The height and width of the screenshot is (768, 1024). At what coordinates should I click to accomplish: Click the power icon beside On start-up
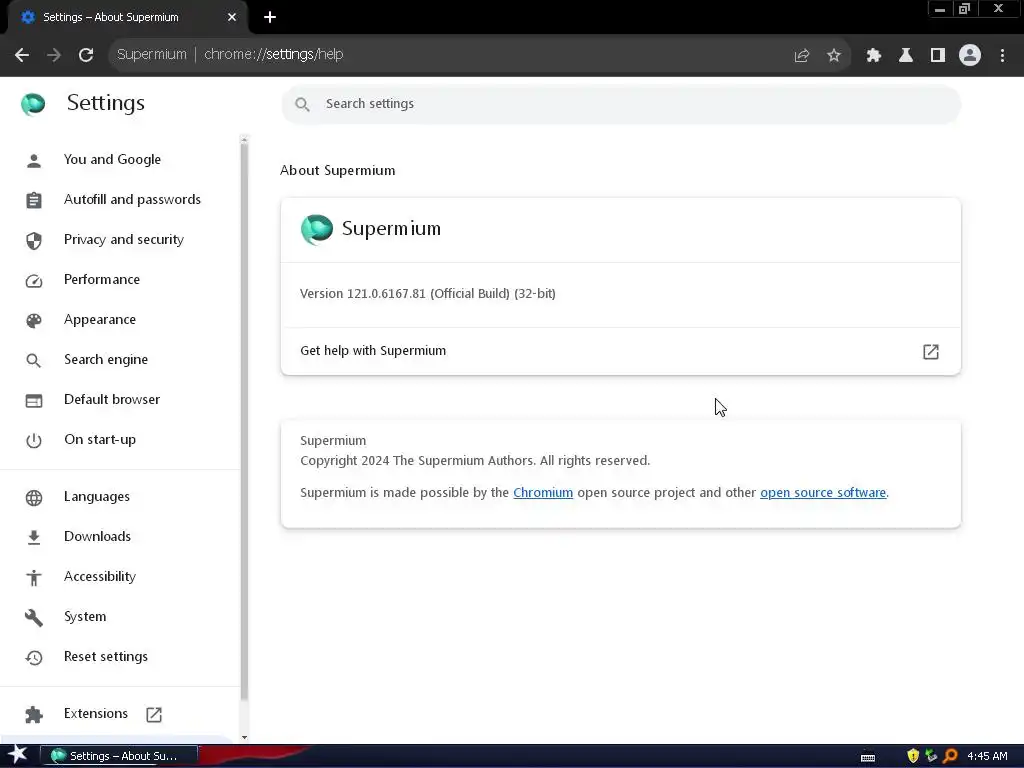[34, 440]
